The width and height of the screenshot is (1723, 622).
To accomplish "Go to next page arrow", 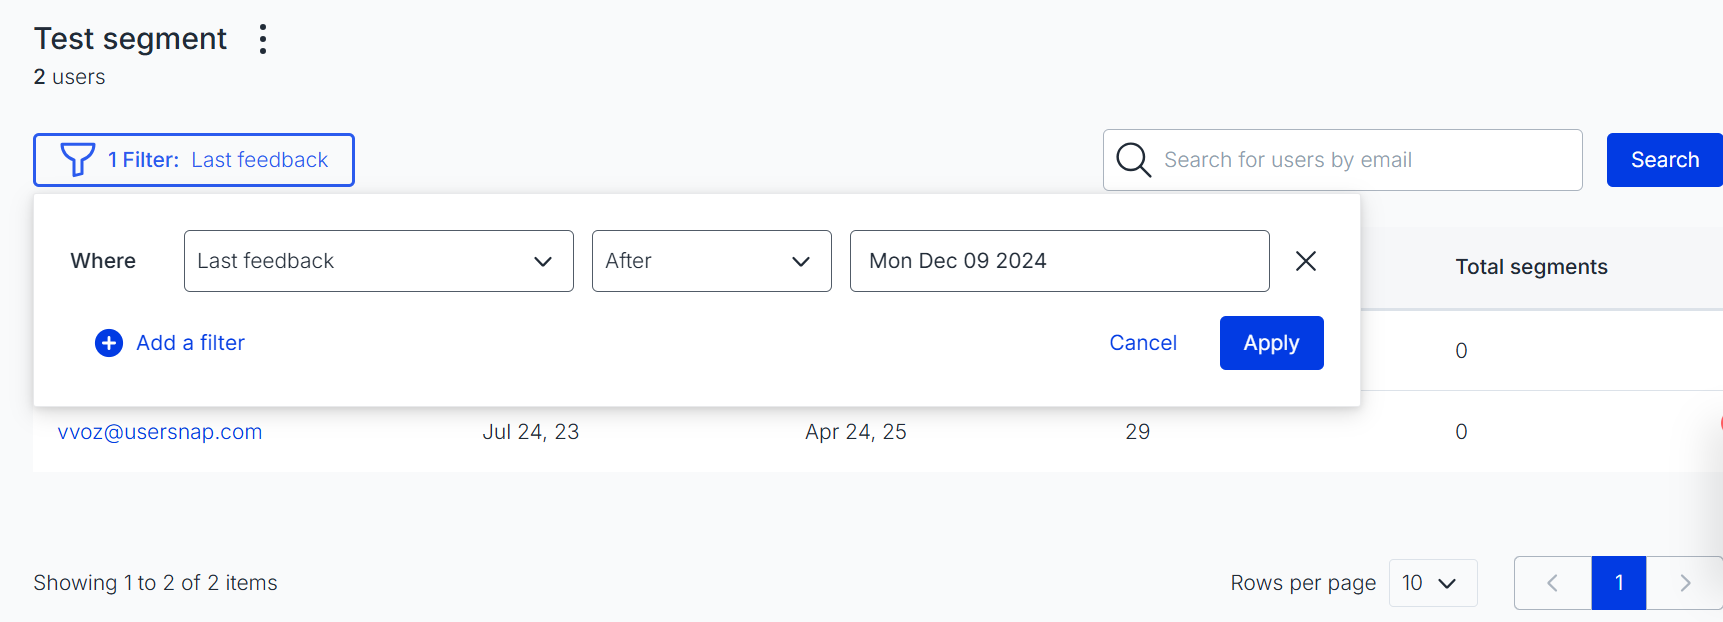I will (x=1684, y=583).
